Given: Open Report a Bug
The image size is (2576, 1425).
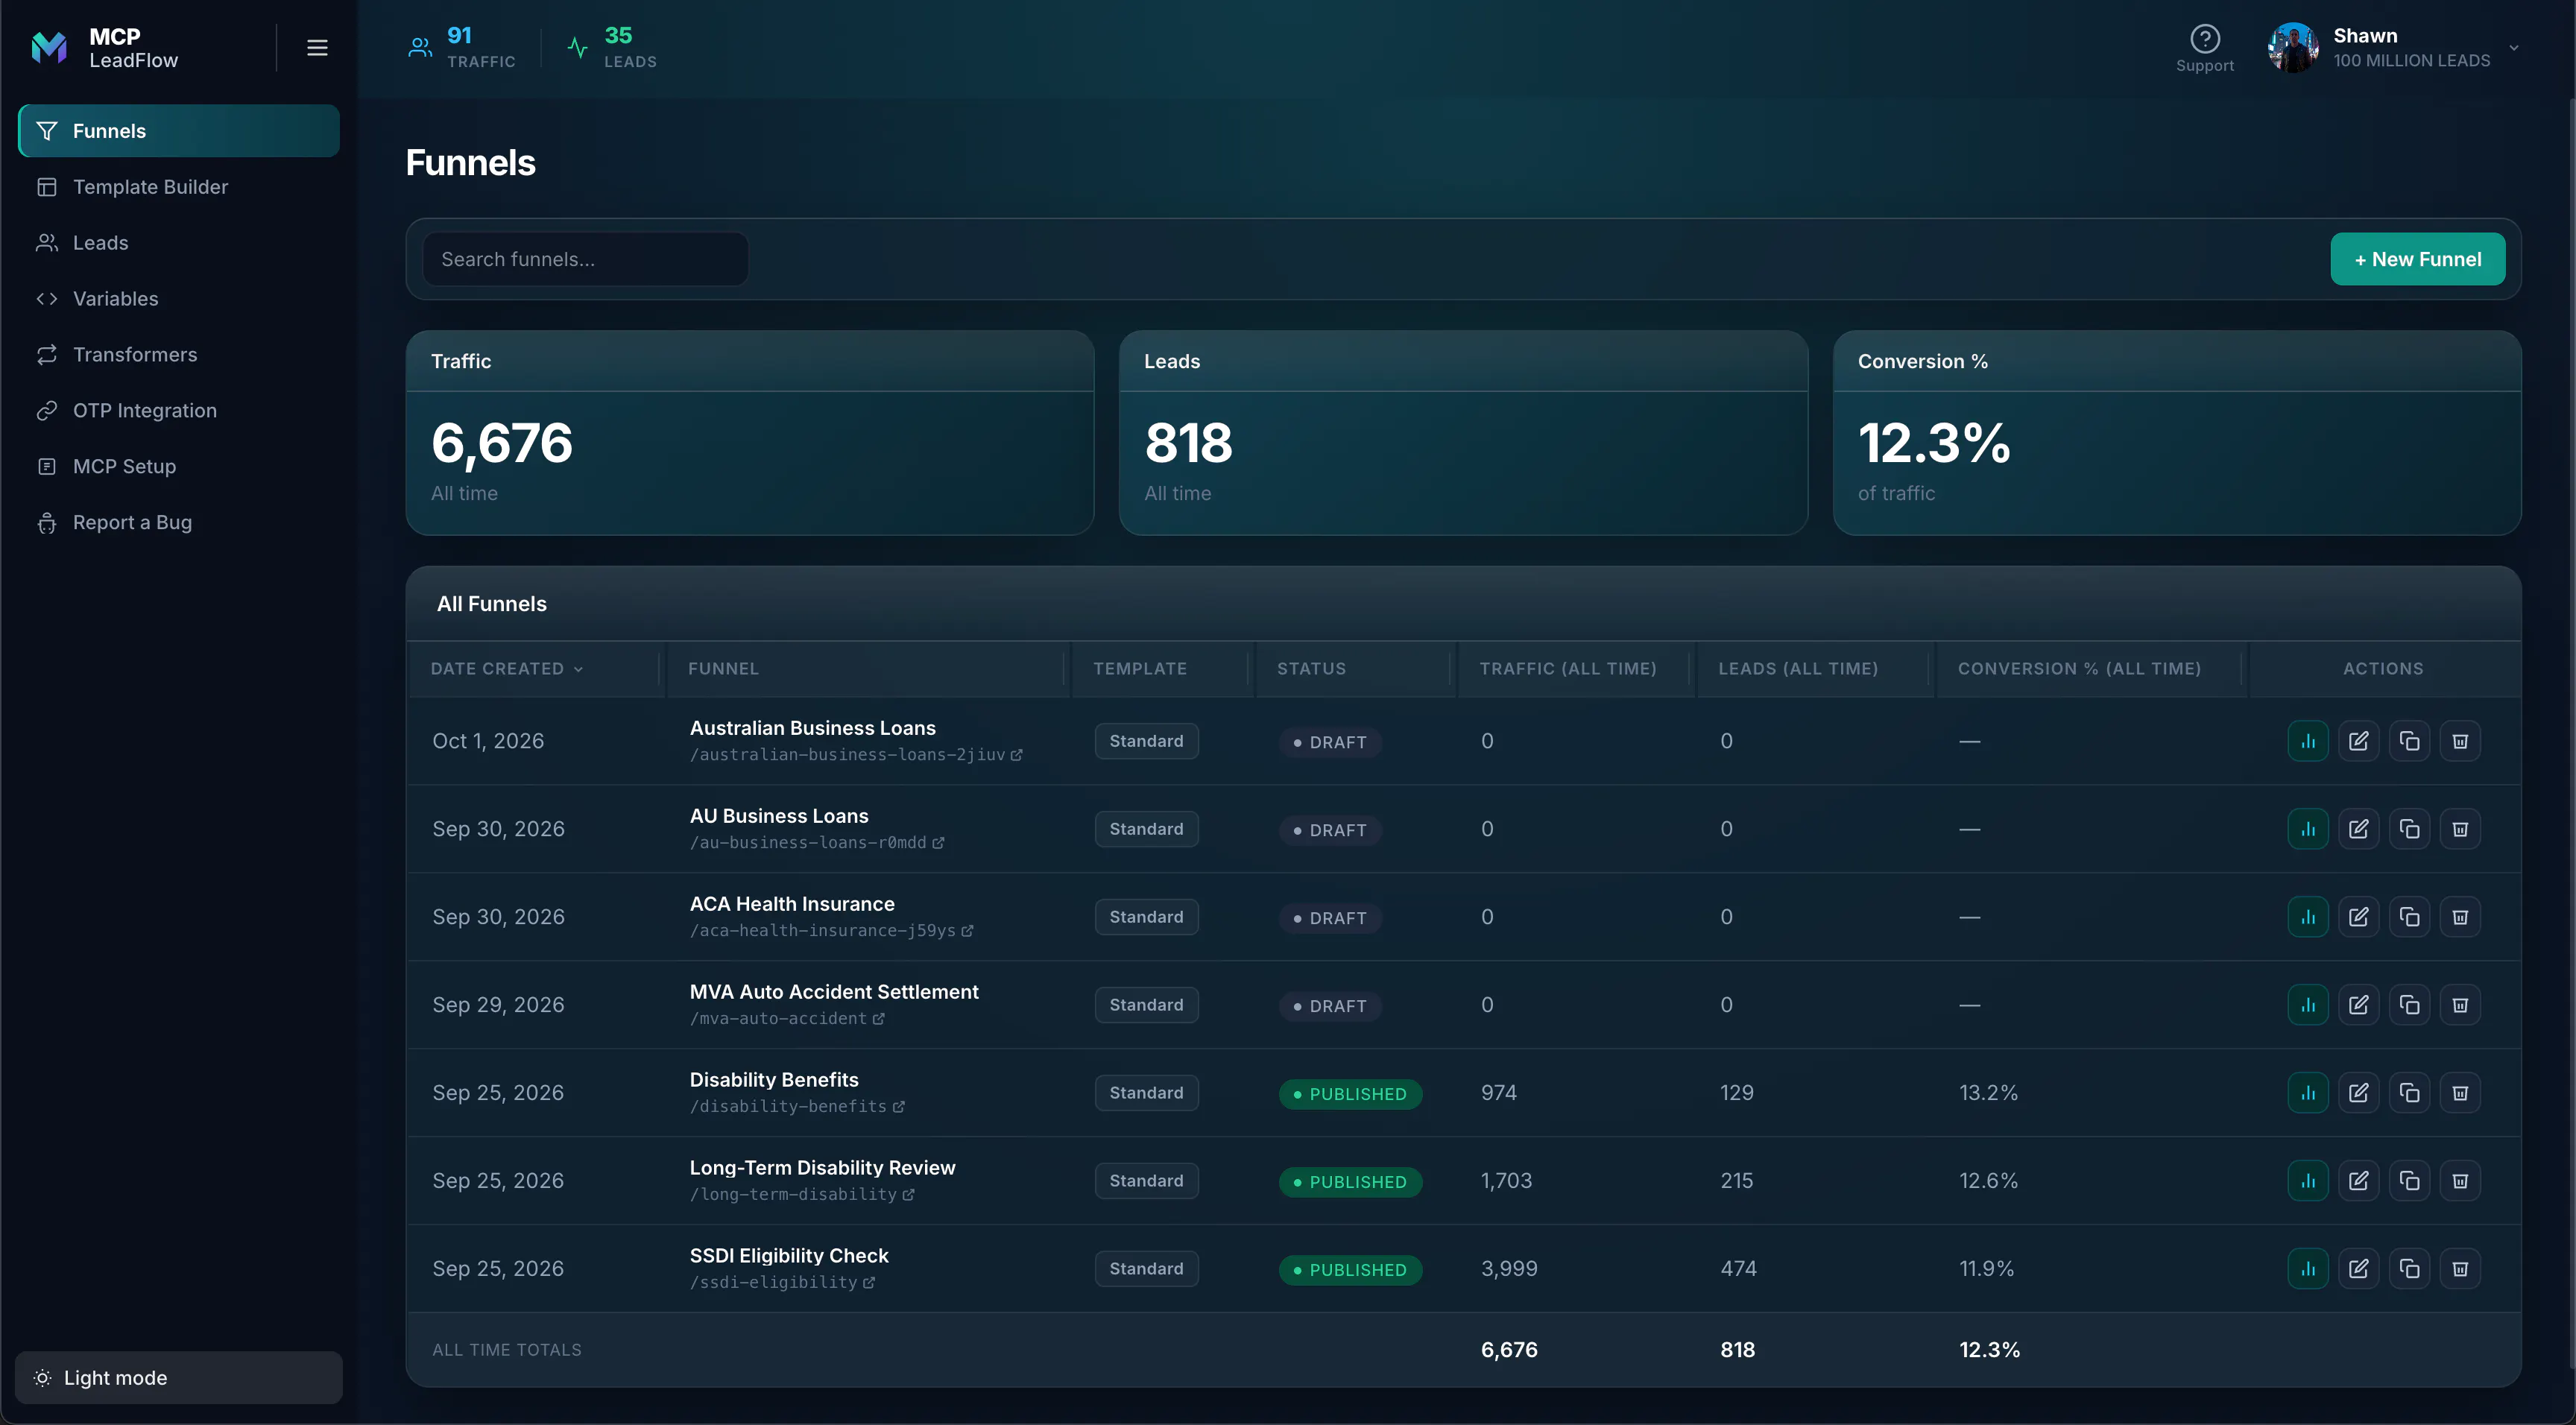Looking at the screenshot, I should tap(179, 523).
